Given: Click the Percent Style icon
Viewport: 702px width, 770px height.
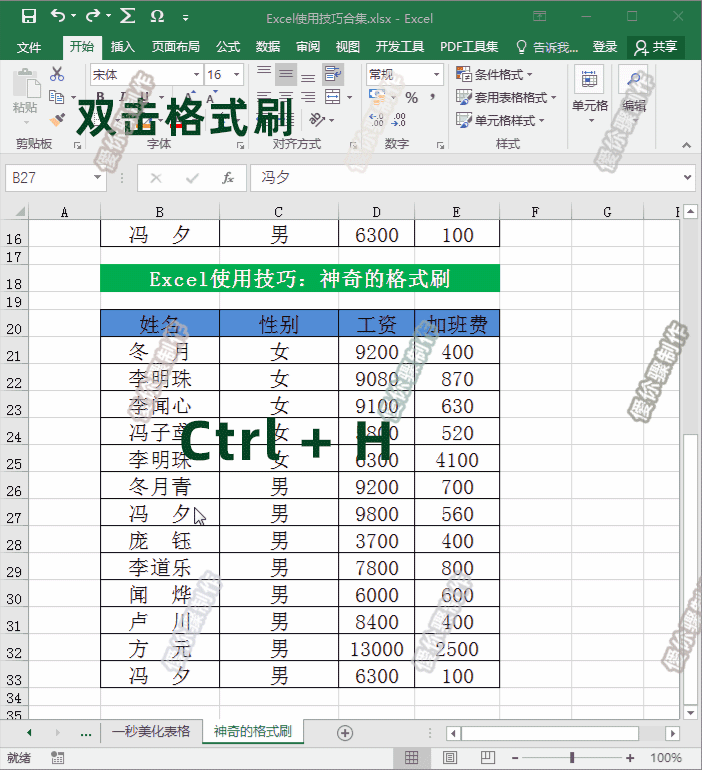Looking at the screenshot, I should 411,97.
